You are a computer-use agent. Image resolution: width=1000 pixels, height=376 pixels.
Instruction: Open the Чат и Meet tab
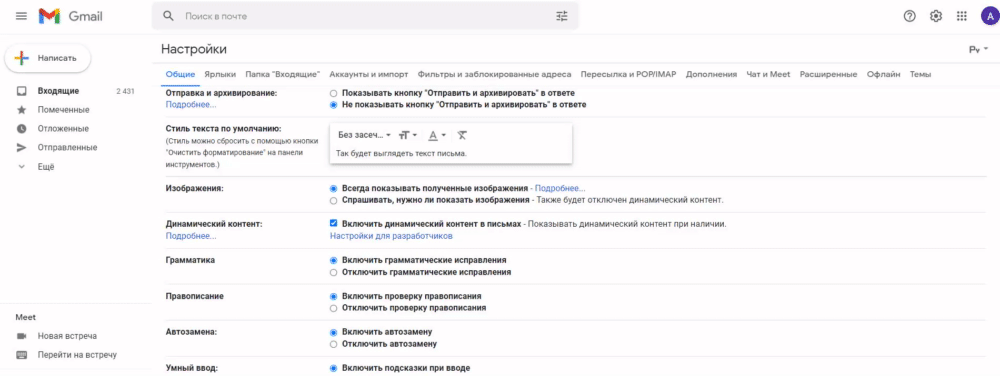pyautogui.click(x=768, y=75)
